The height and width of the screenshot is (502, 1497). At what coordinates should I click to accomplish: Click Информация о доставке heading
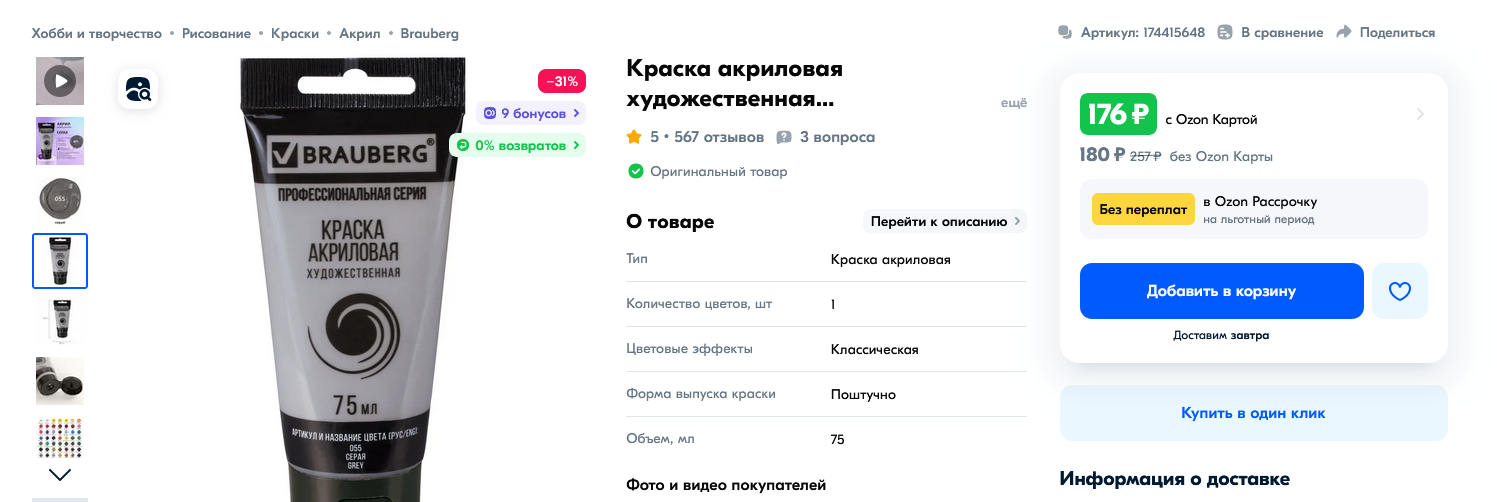pyautogui.click(x=1175, y=479)
